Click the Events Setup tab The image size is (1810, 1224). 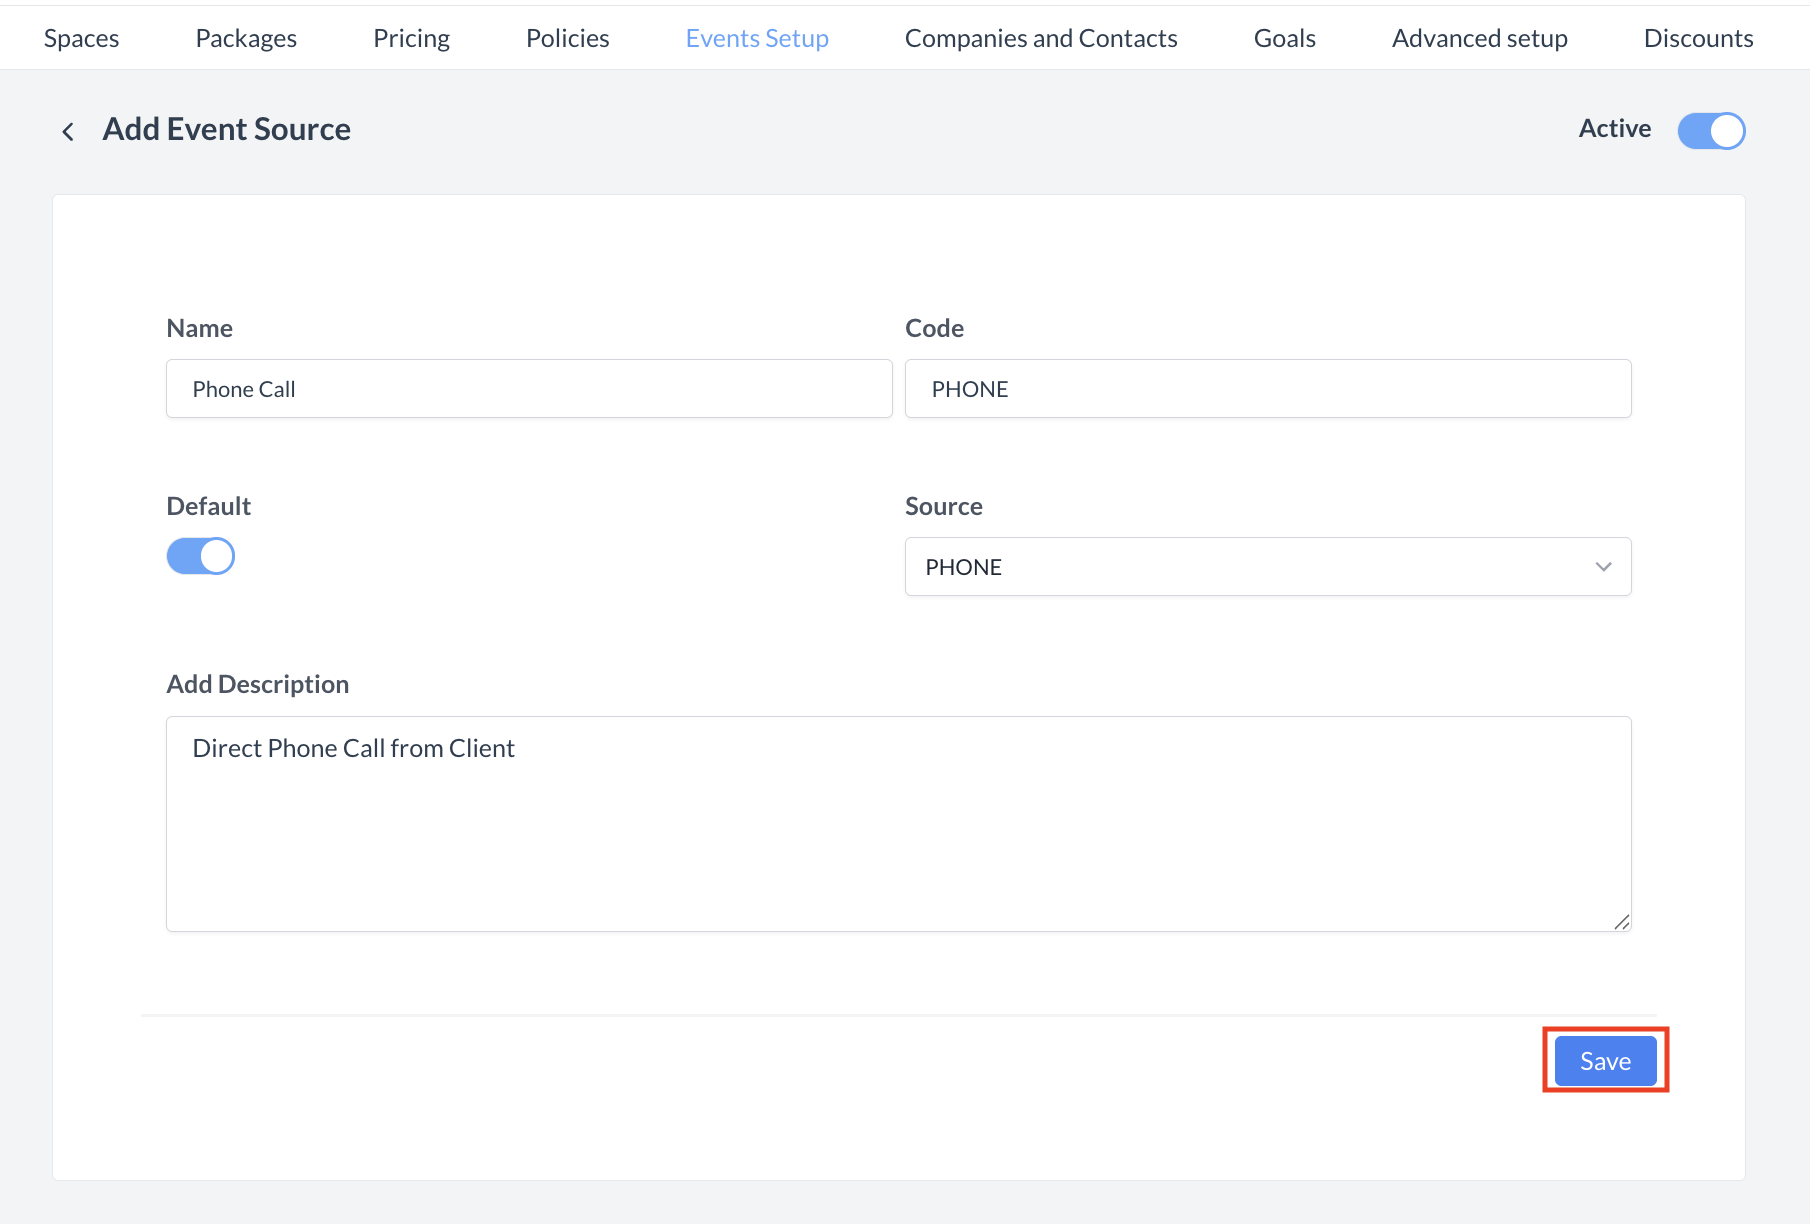(757, 38)
